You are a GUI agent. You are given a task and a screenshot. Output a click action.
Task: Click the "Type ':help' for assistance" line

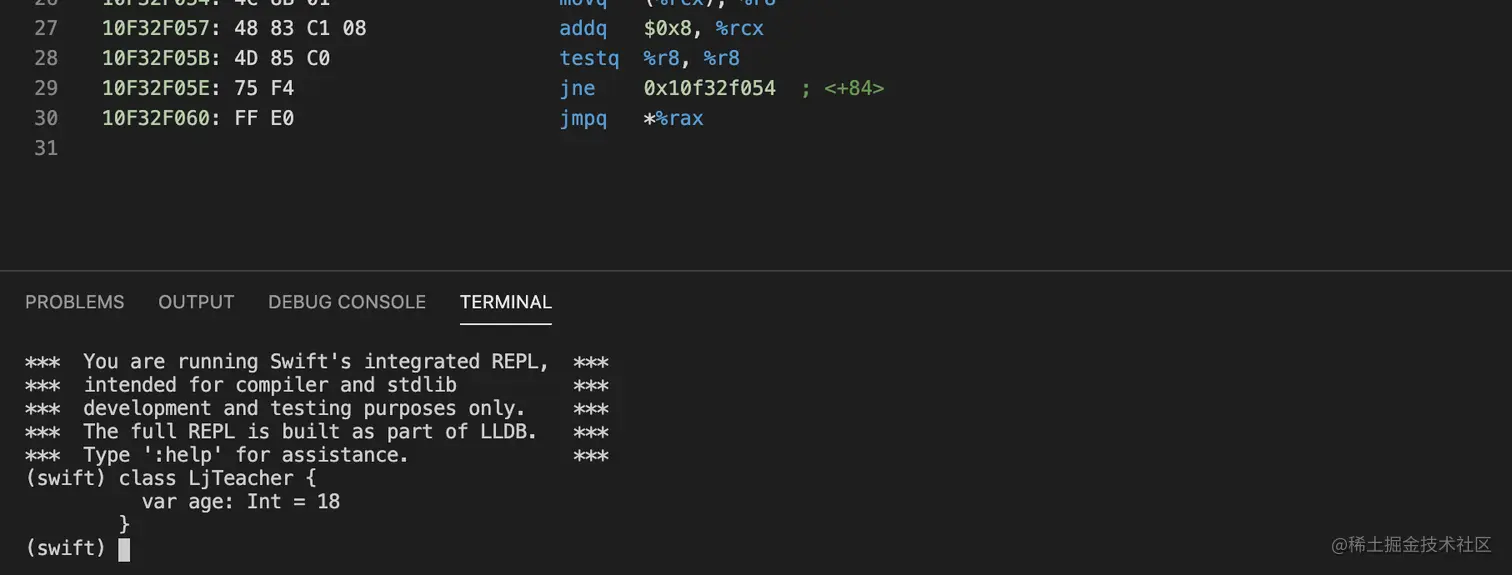(x=246, y=455)
